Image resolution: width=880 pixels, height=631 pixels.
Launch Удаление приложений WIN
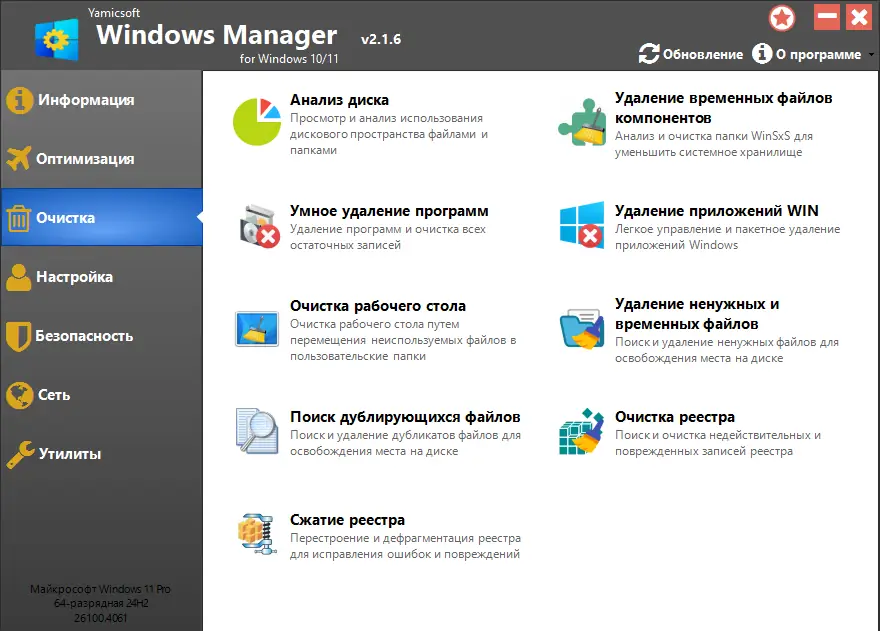click(x=717, y=211)
